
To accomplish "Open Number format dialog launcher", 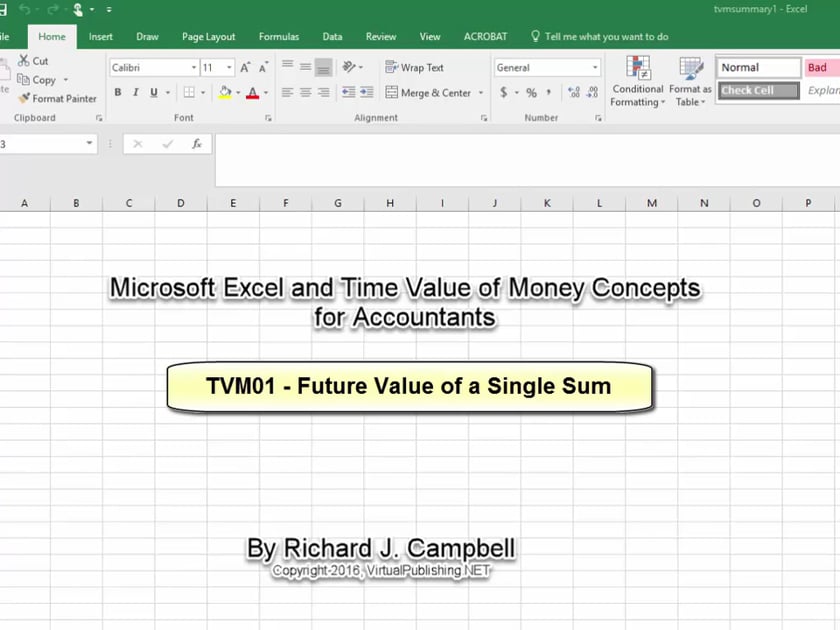I will pos(598,118).
